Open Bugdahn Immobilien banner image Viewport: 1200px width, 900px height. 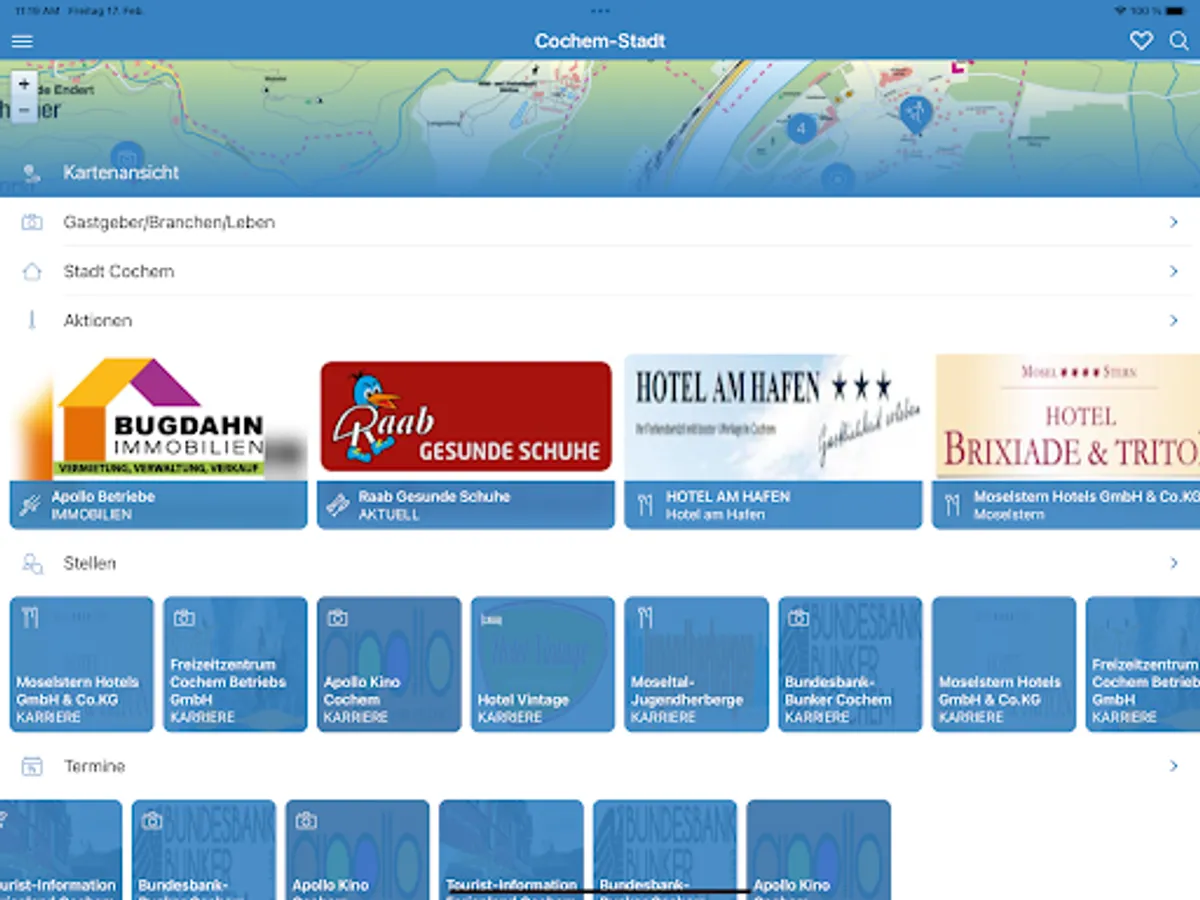(x=159, y=418)
